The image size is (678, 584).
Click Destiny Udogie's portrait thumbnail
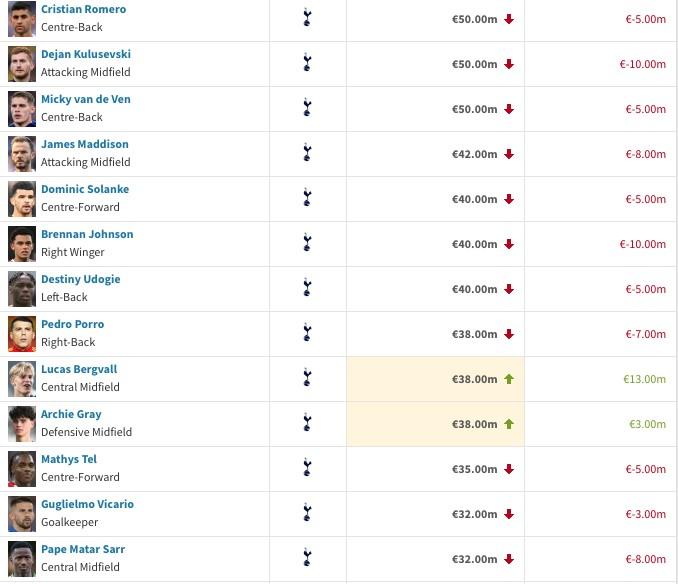[x=22, y=289]
